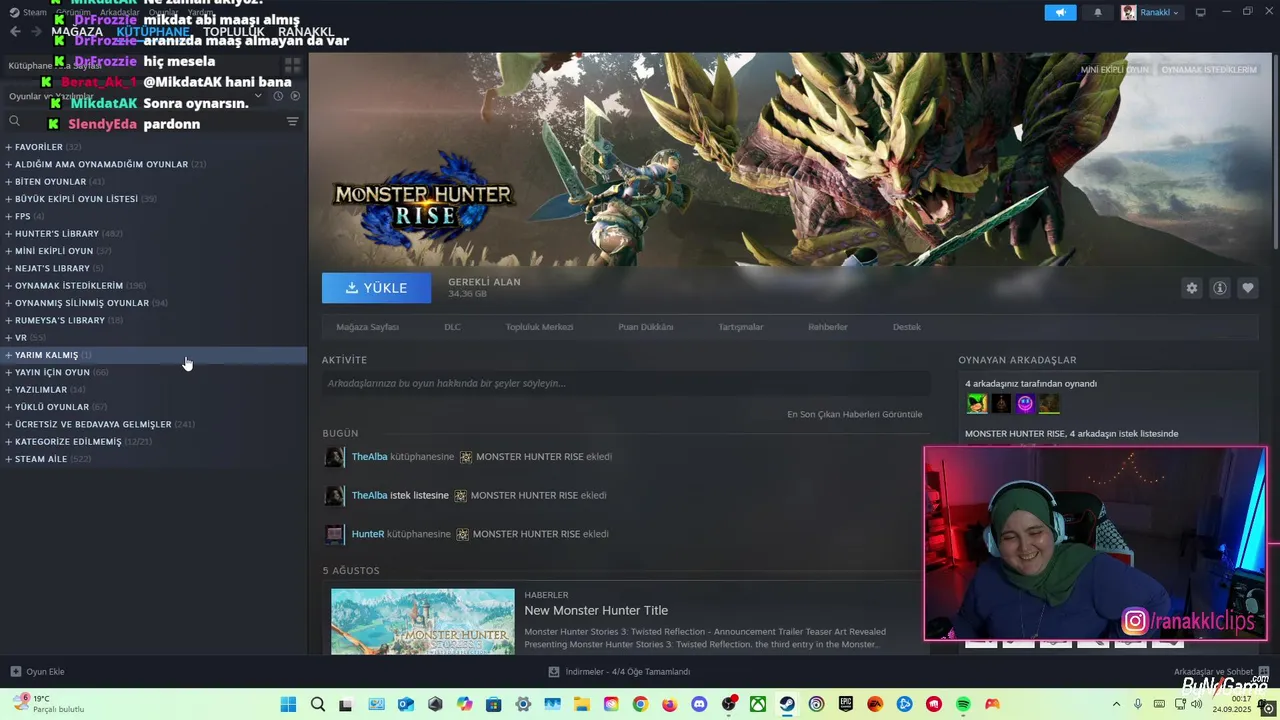This screenshot has width=1280, height=720.
Task: Open the Mağaza Sayfası tab
Action: [x=367, y=327]
